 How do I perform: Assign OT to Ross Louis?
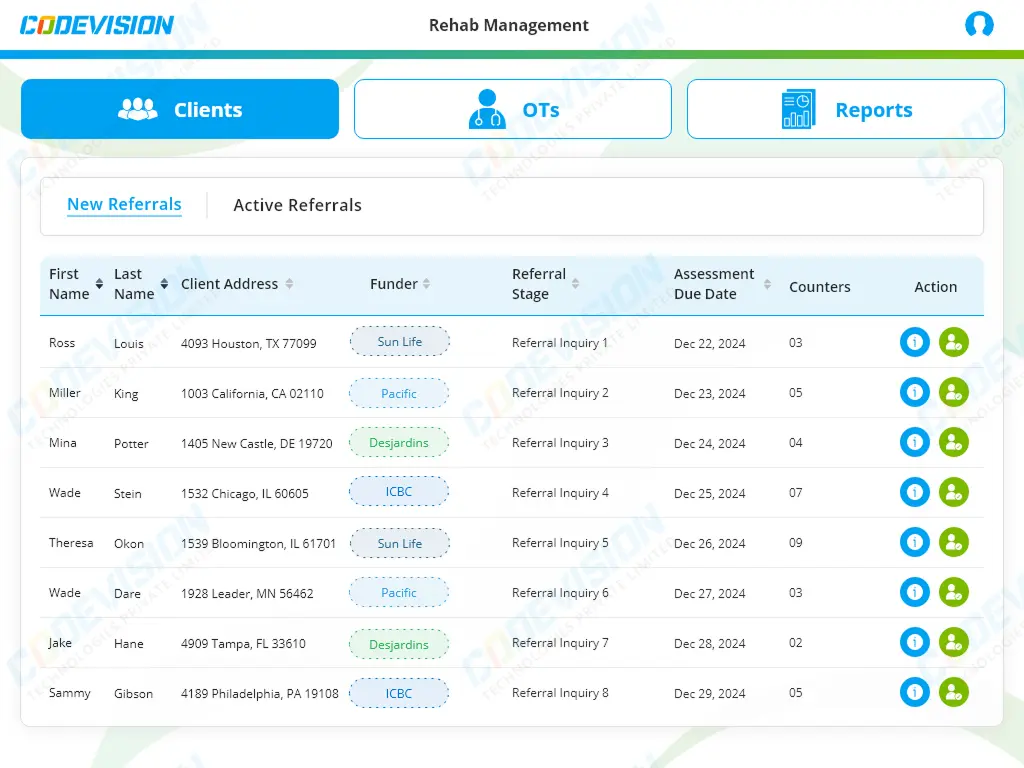pos(953,342)
